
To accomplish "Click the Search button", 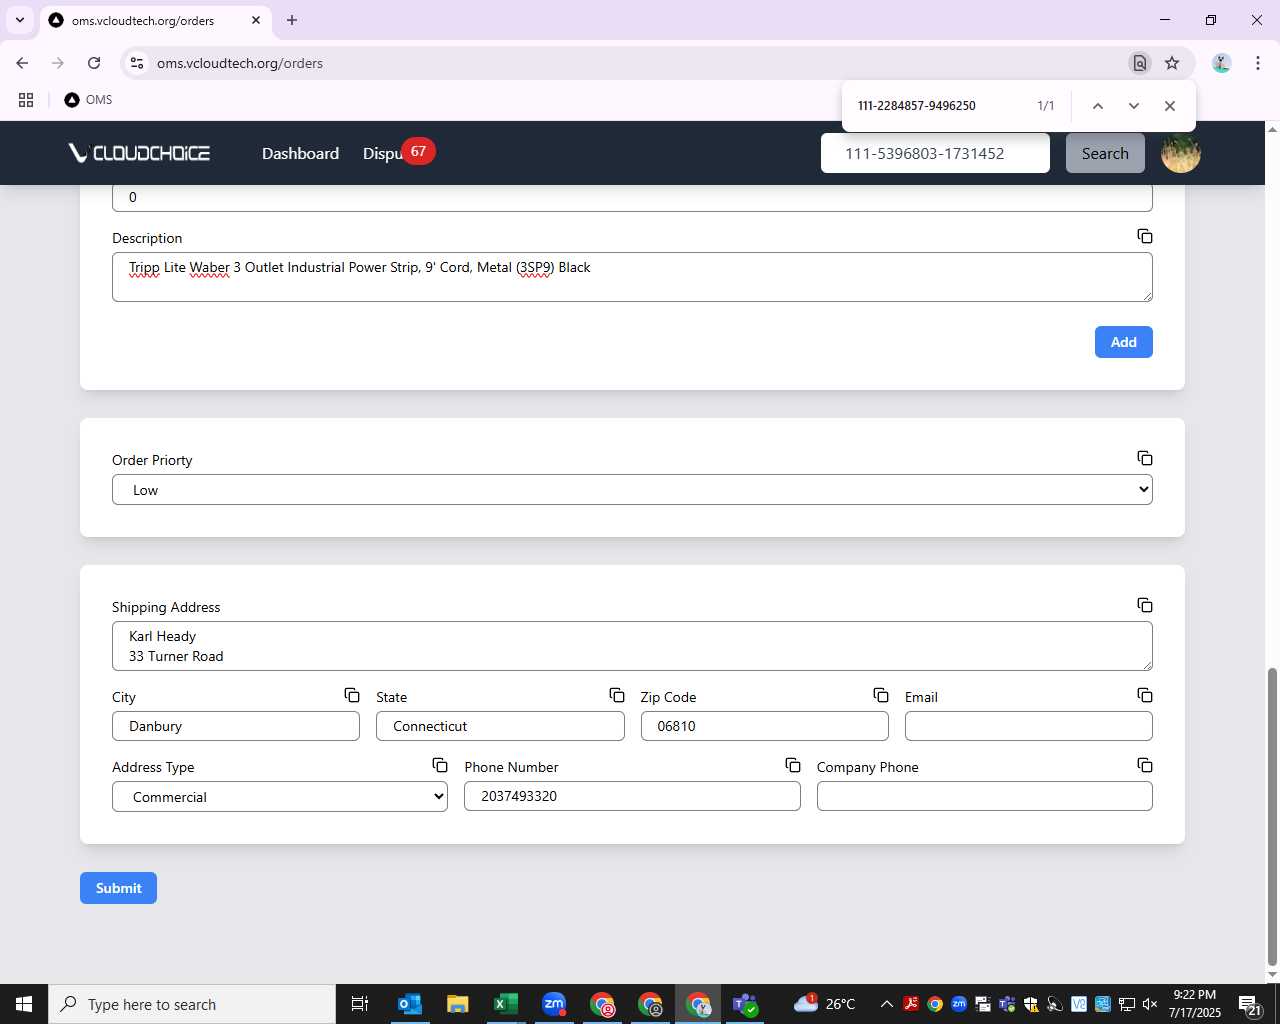I will click(x=1105, y=153).
